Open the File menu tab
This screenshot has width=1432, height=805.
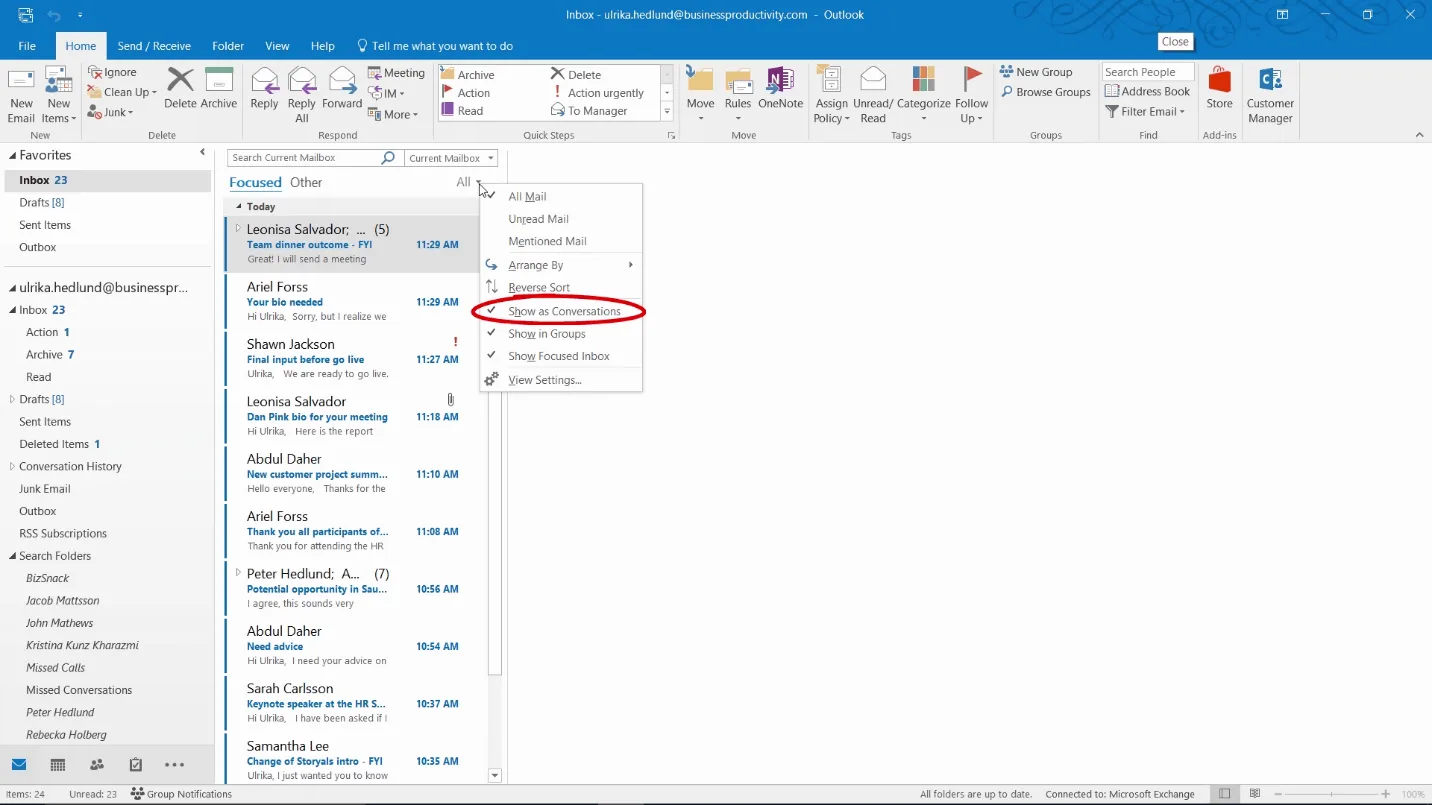pos(27,46)
